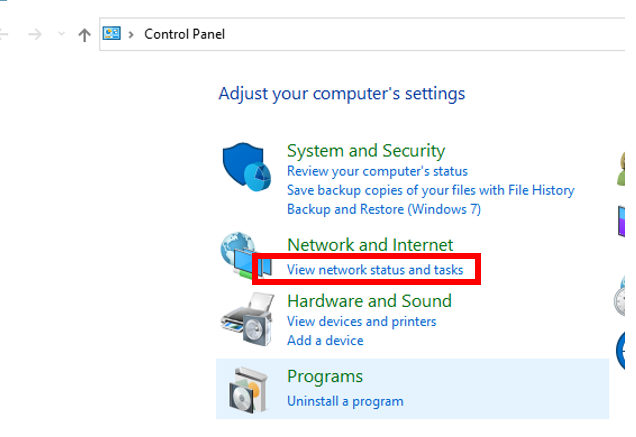Open Save backup copies with File History
Viewport: 636px width, 437px height.
(x=430, y=190)
